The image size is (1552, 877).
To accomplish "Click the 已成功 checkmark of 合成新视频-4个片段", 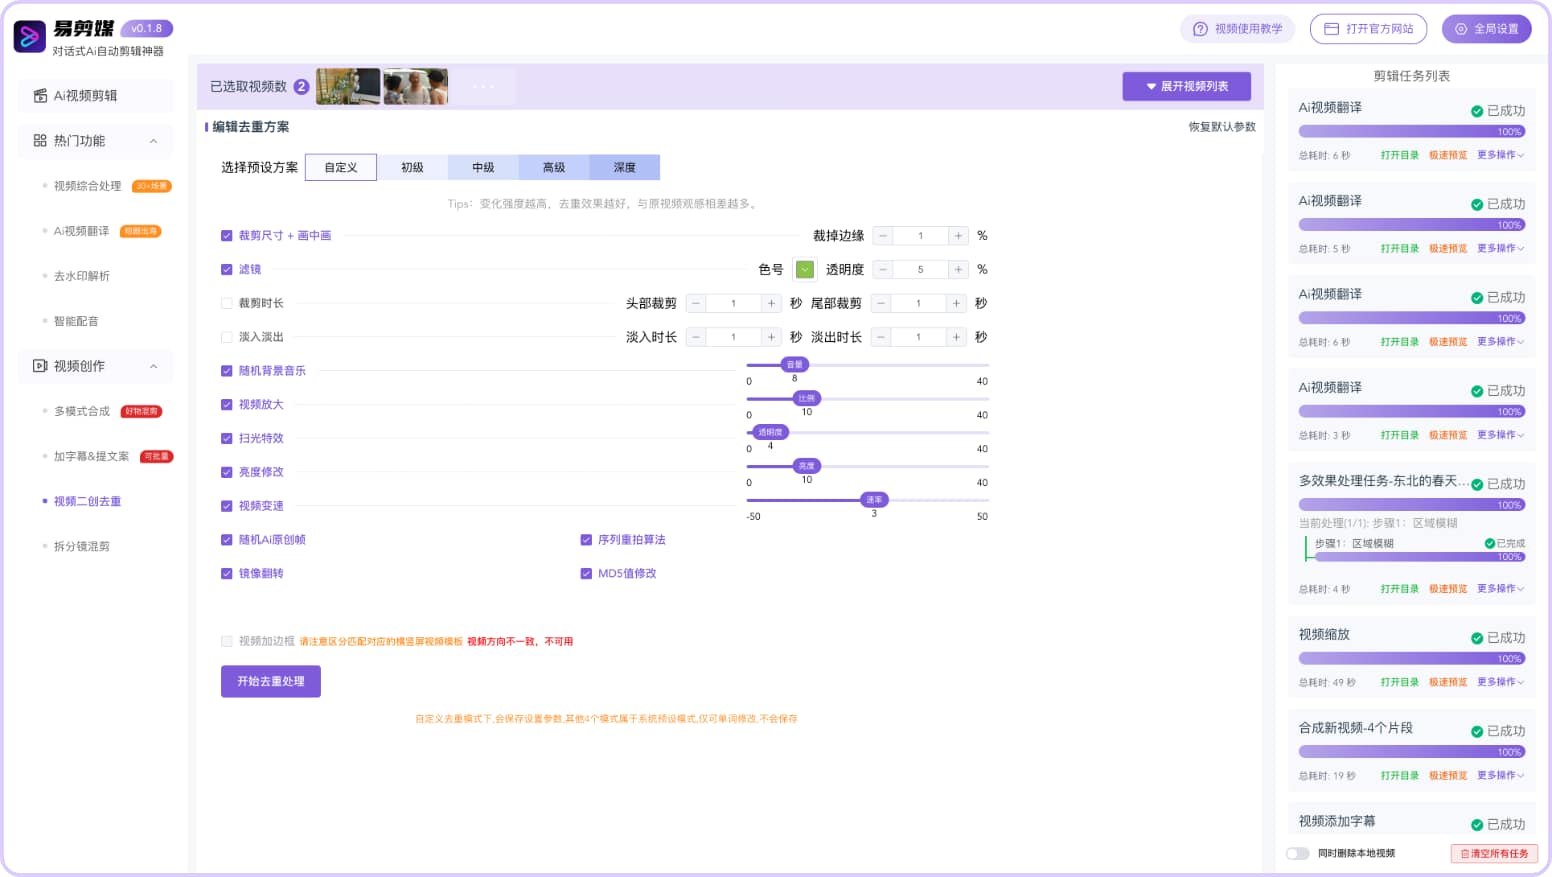I will [1477, 732].
